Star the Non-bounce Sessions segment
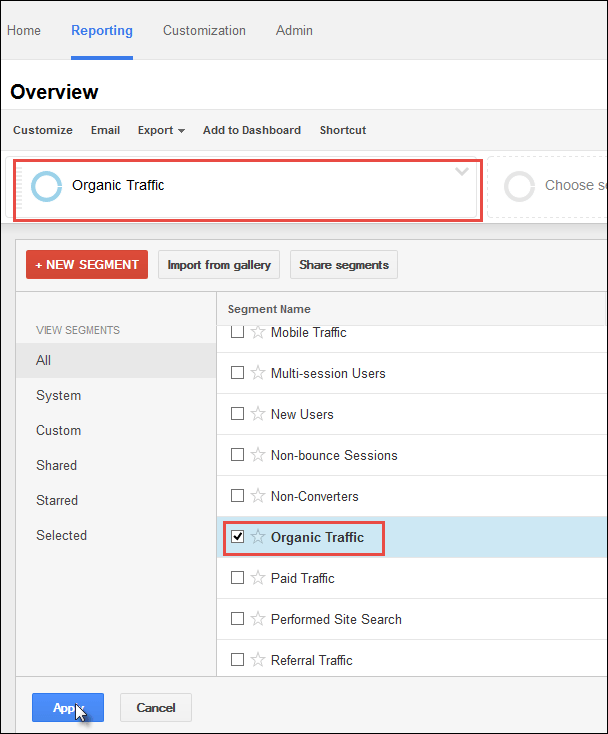 click(258, 455)
